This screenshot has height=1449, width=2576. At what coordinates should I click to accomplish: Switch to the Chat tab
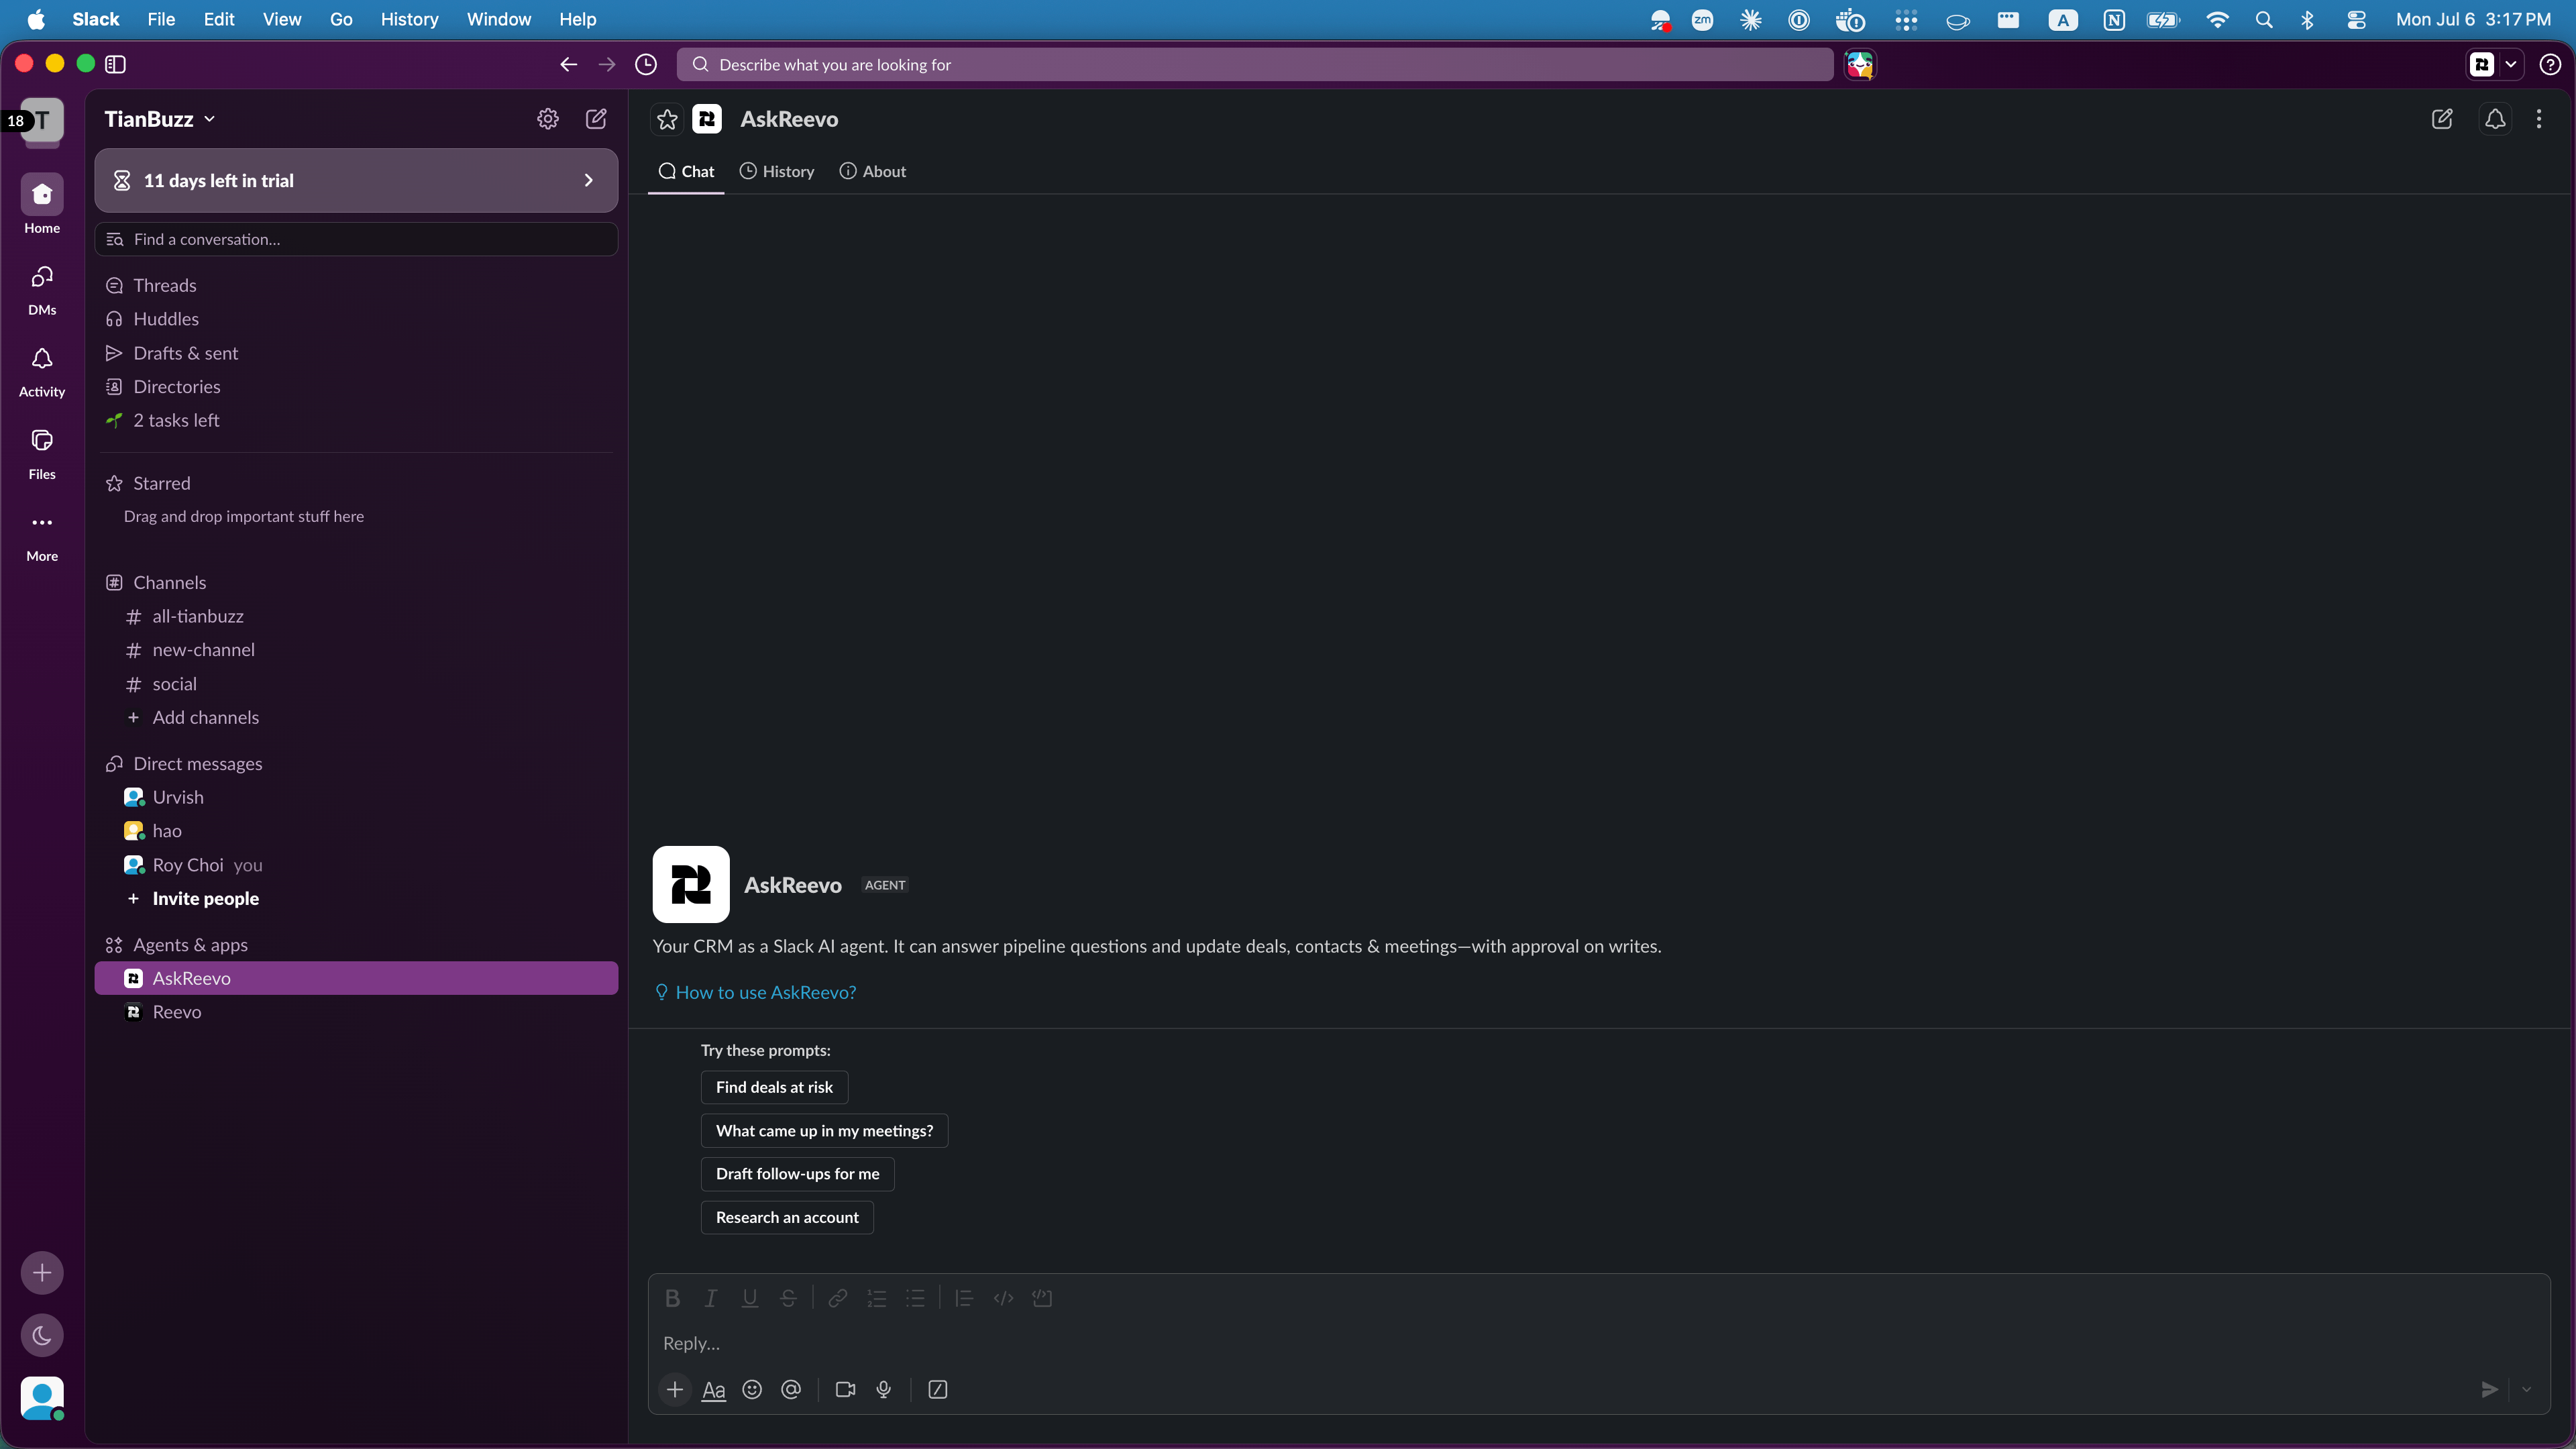click(686, 171)
